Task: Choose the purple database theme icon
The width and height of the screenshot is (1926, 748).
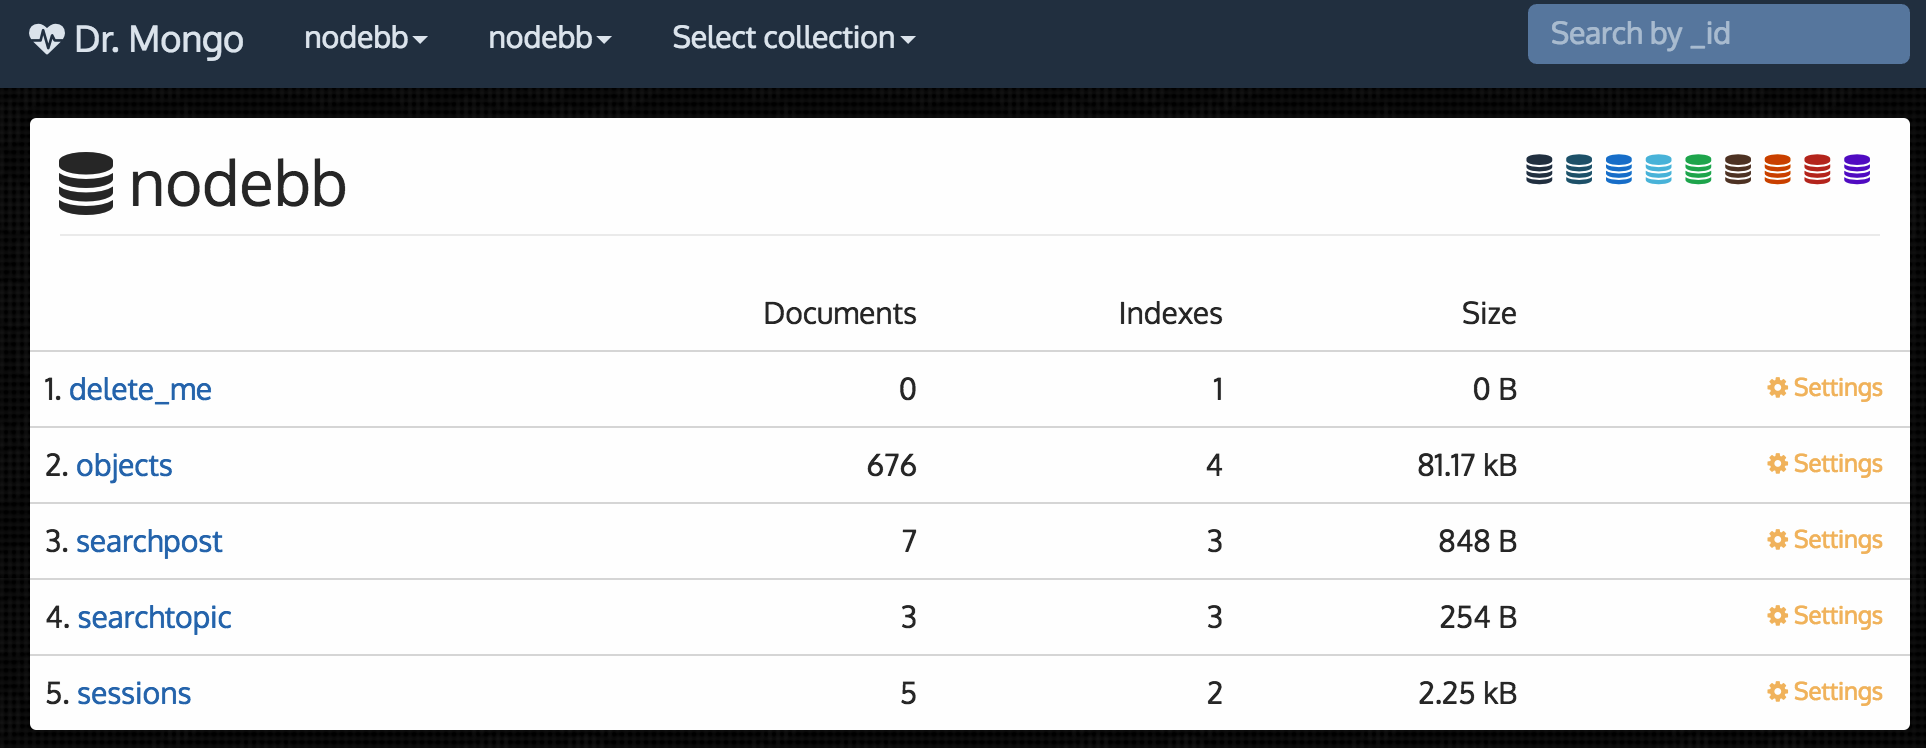Action: tap(1857, 169)
